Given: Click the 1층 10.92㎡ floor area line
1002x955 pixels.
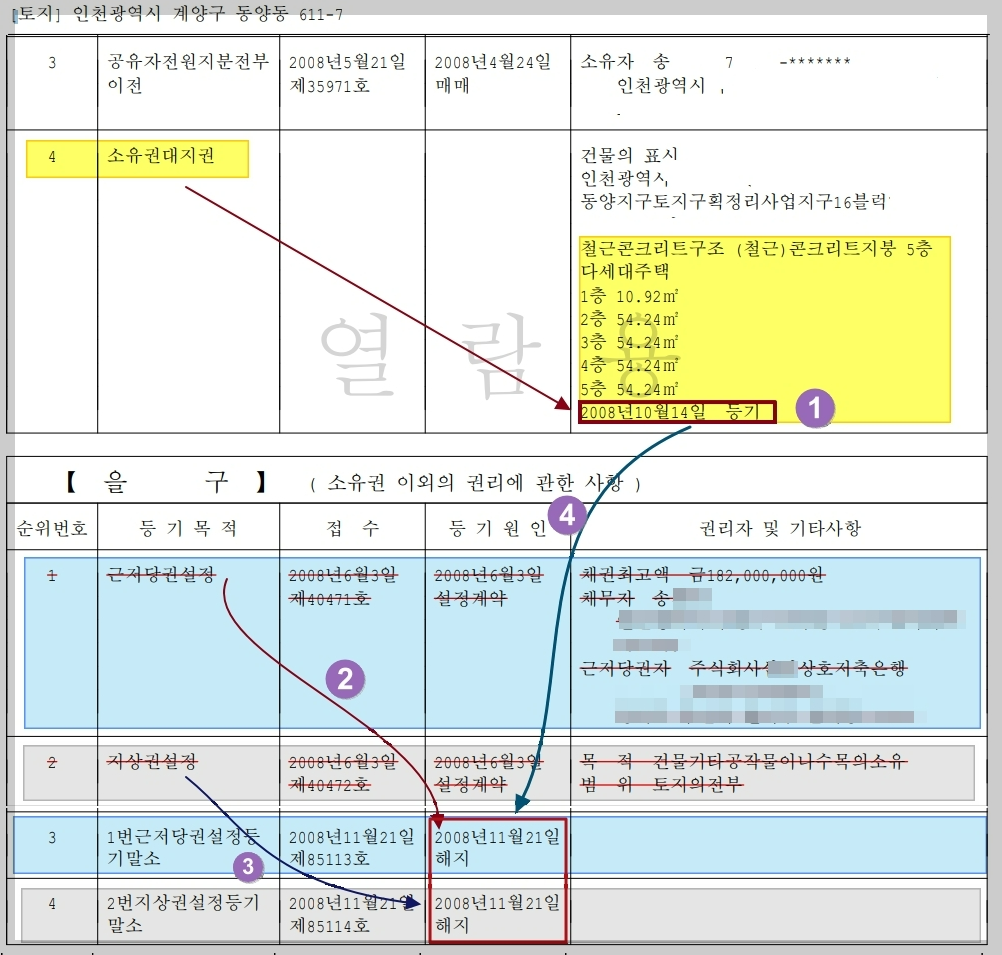Looking at the screenshot, I should 629,296.
